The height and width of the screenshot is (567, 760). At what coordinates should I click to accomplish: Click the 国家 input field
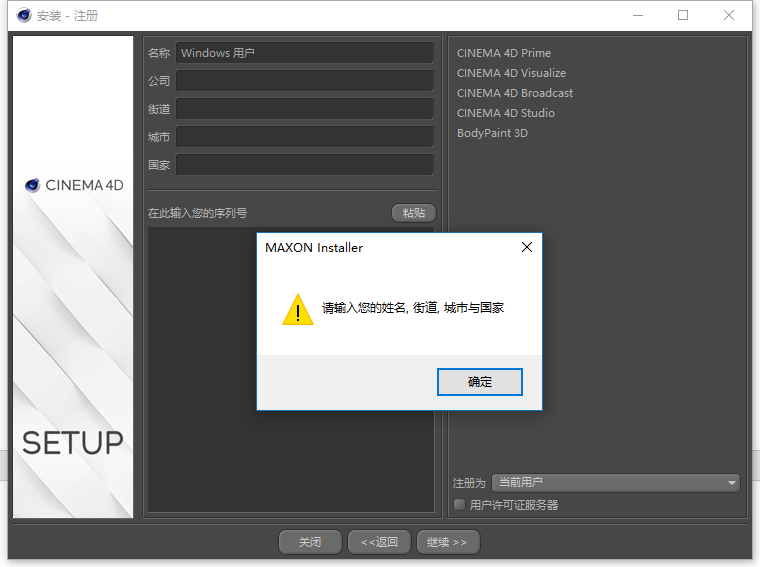tap(304, 165)
